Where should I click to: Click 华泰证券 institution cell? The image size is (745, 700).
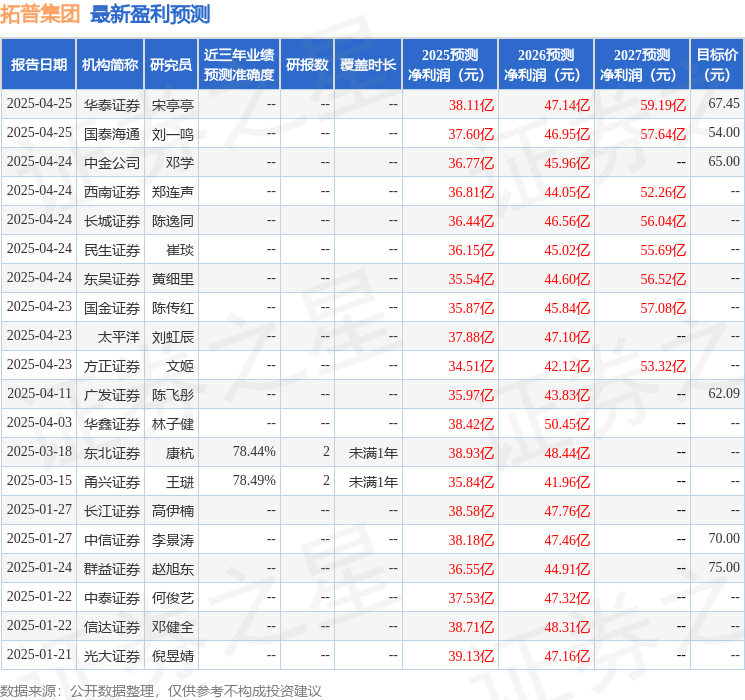(112, 105)
